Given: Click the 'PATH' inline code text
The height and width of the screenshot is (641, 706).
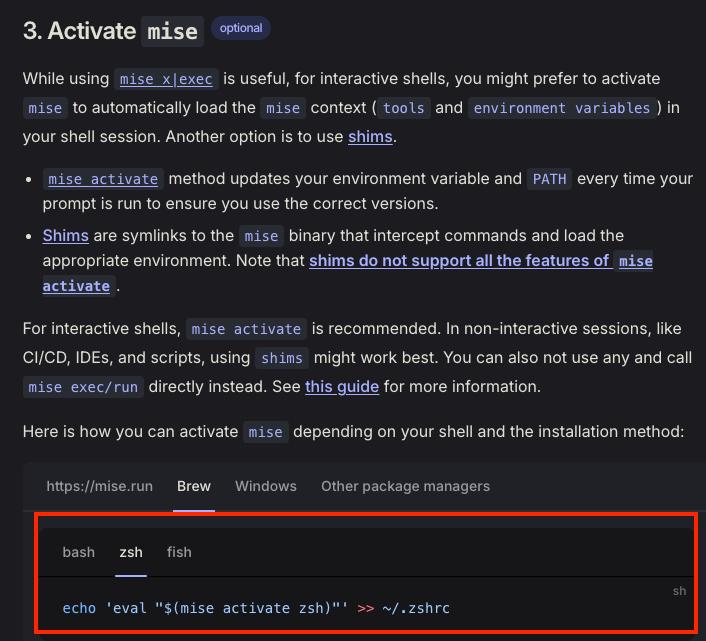Looking at the screenshot, I should (x=549, y=179).
